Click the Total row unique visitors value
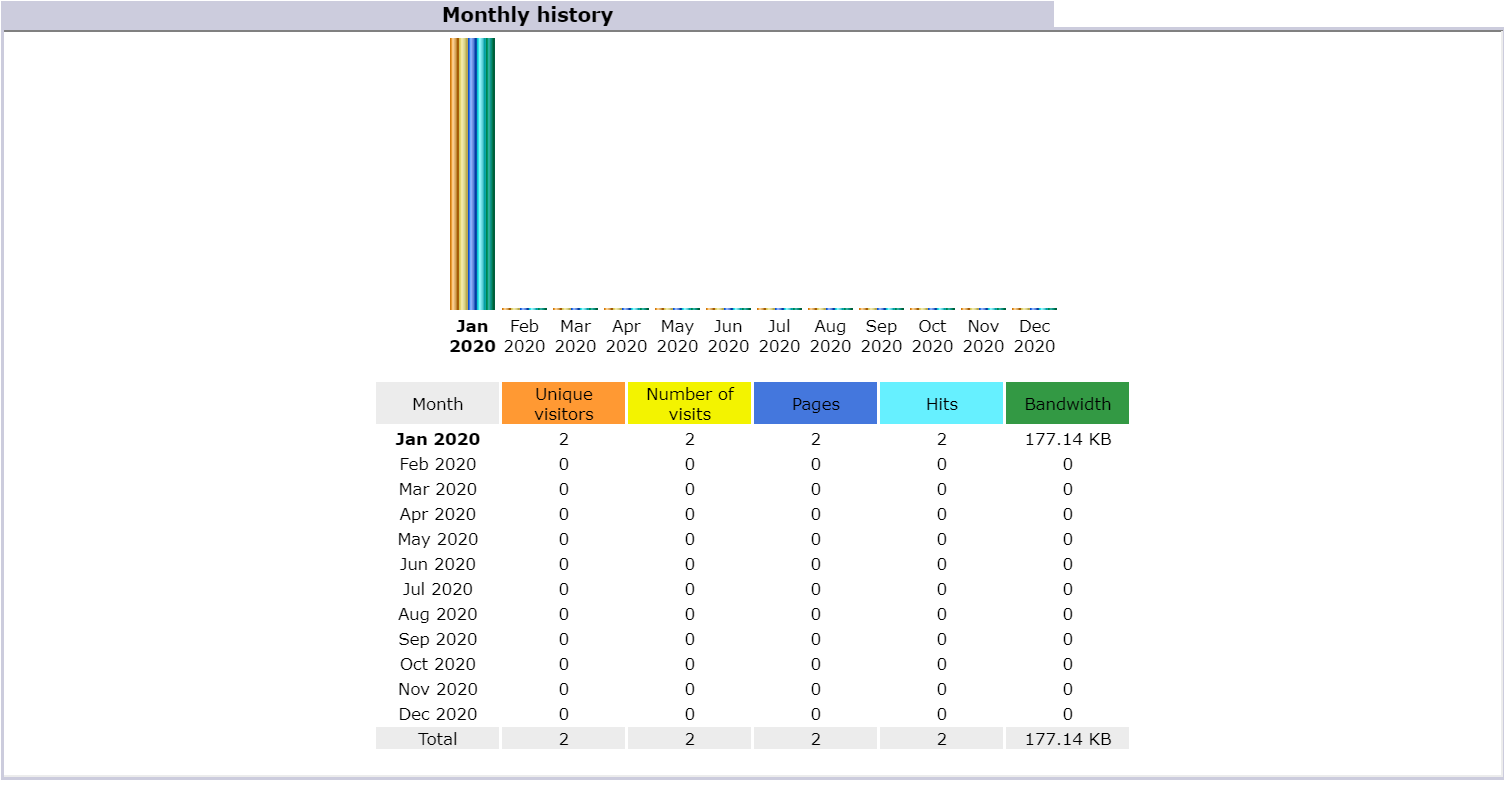 pyautogui.click(x=563, y=739)
